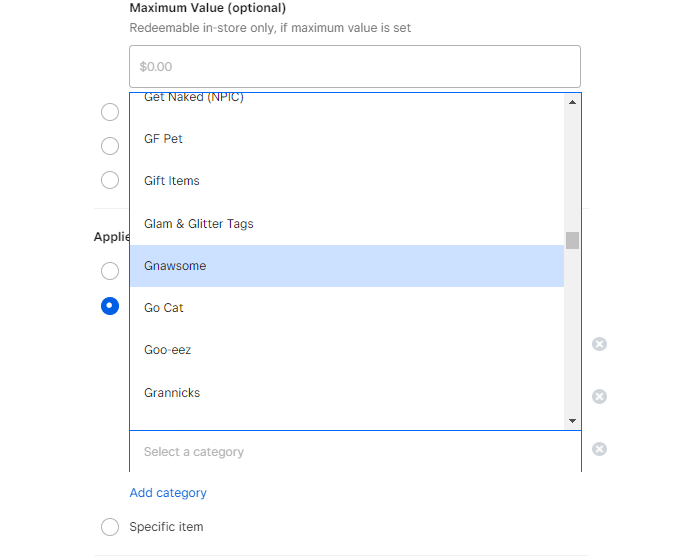693x556 pixels.
Task: Open the Select a category combo box
Action: pyautogui.click(x=354, y=452)
